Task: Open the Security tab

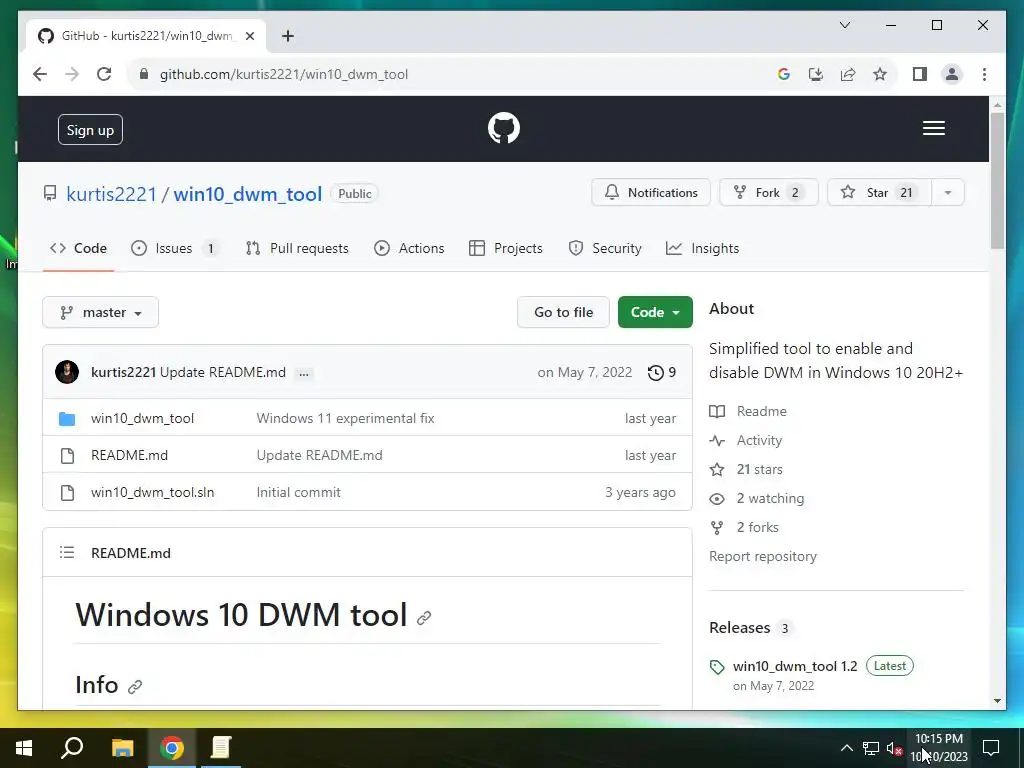Action: [605, 248]
